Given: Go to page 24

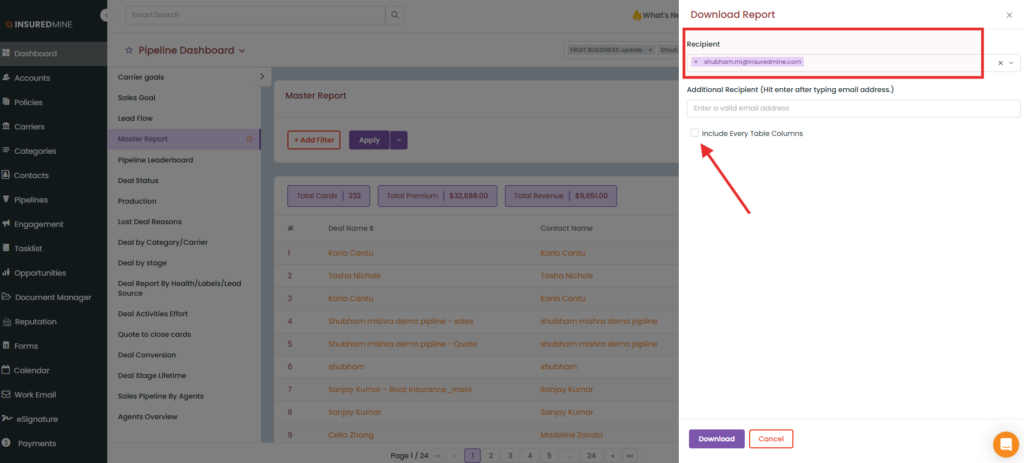Looking at the screenshot, I should tap(591, 456).
